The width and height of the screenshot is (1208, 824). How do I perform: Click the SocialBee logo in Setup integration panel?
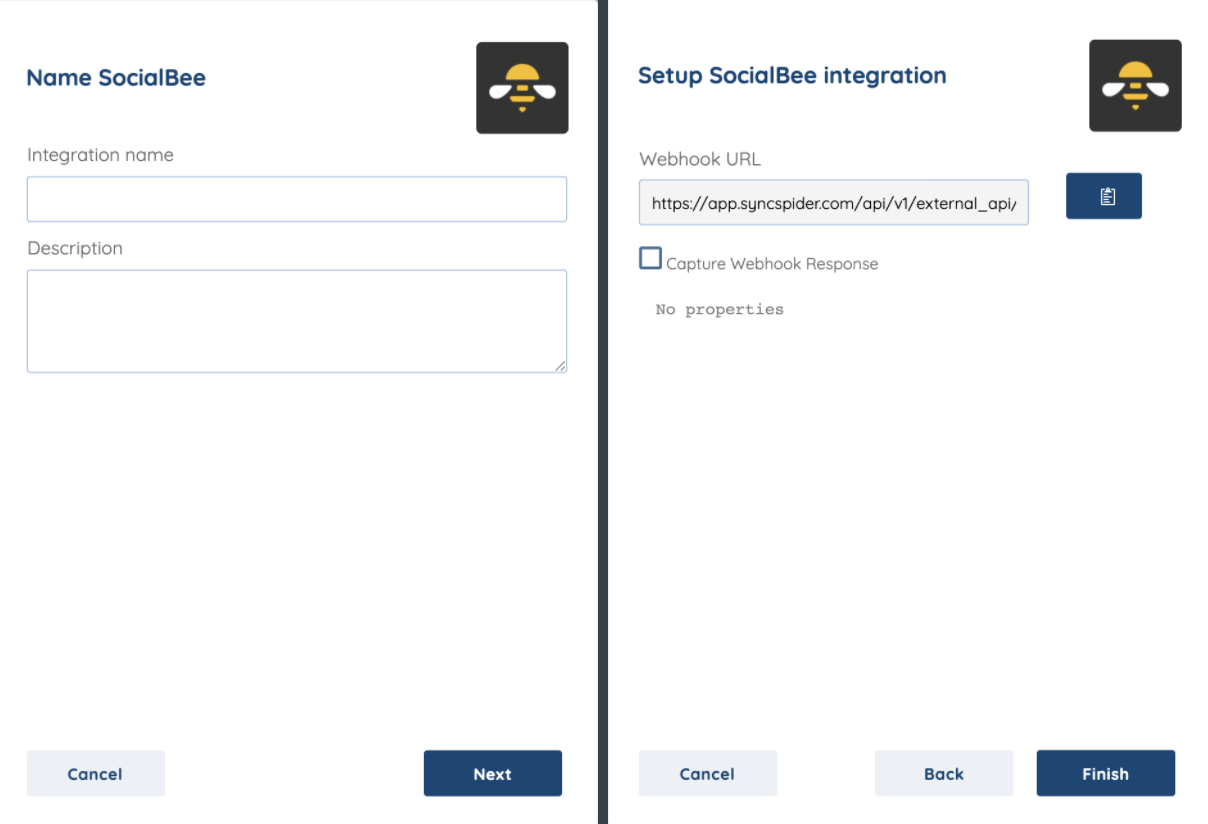tap(1135, 85)
